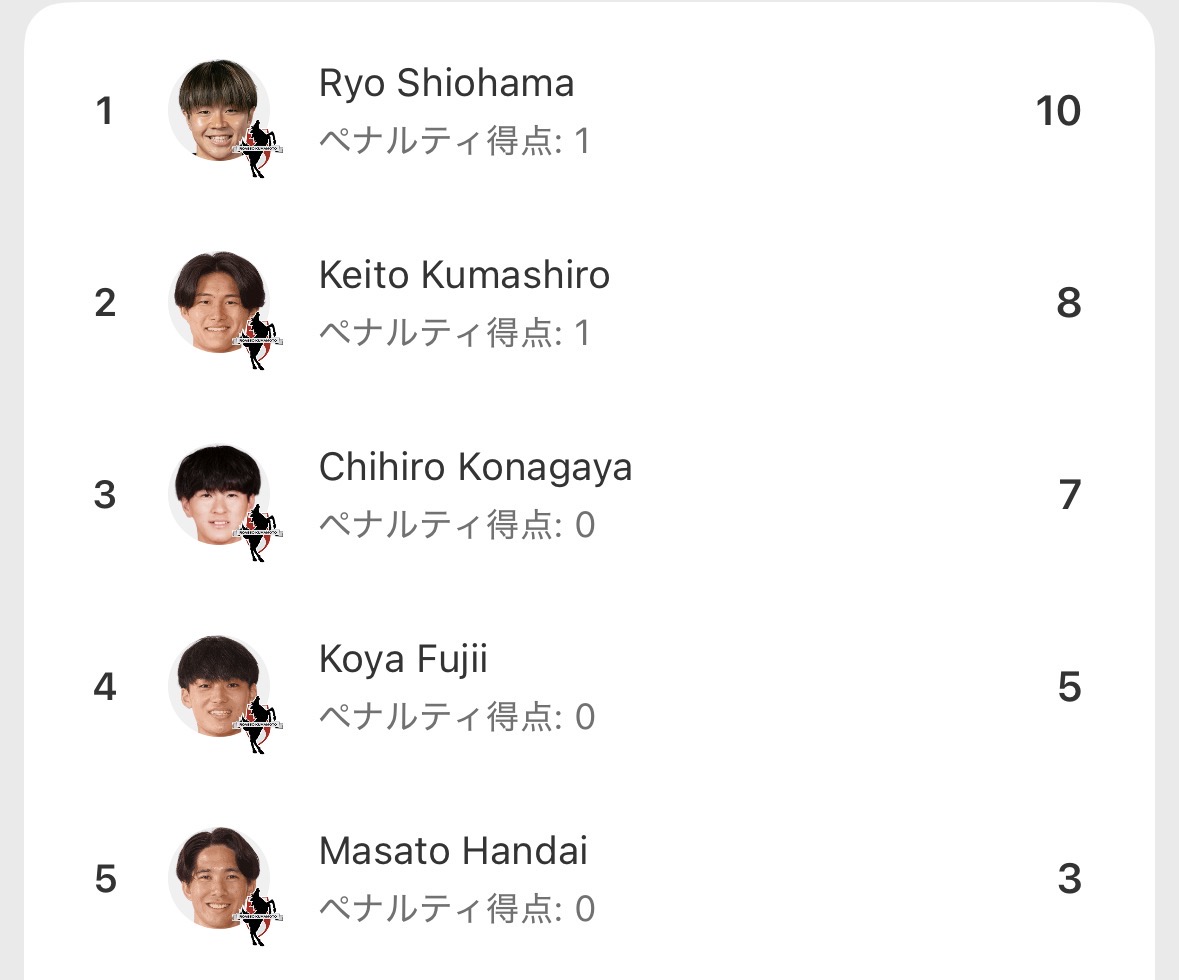Select Ryo Shiohama's goal total of 10
Image resolution: width=1179 pixels, height=980 pixels.
[1058, 111]
